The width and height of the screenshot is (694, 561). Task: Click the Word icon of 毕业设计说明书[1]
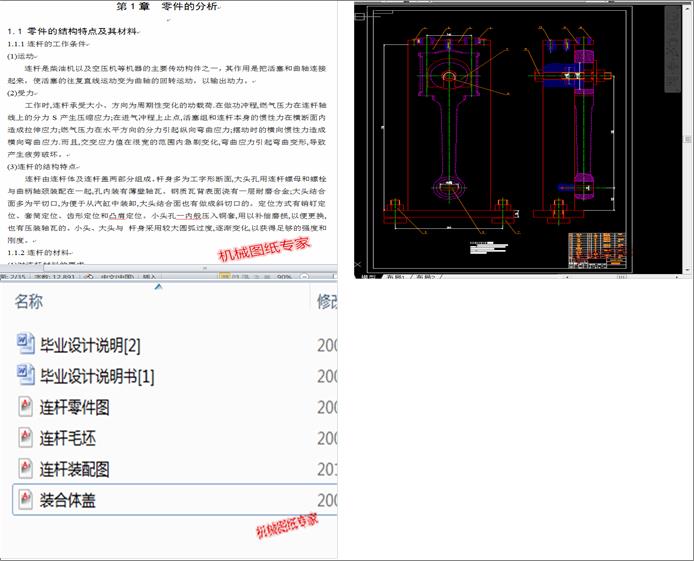point(26,376)
